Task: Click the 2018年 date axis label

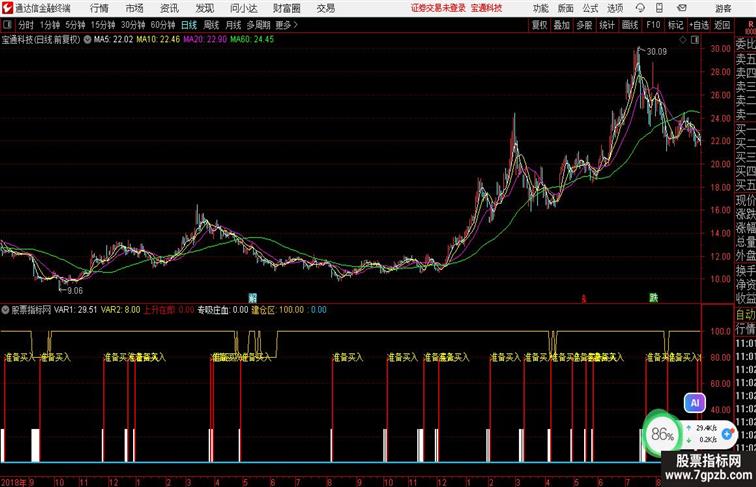Action: tap(14, 482)
